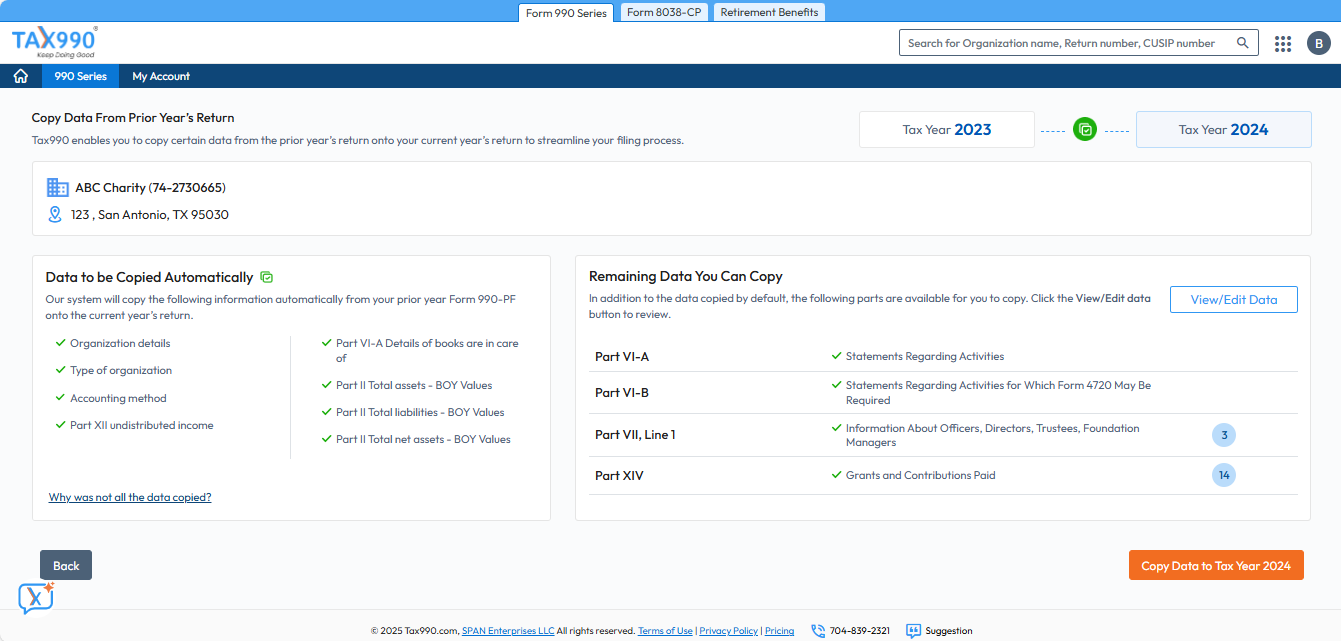Click the location pin icon by address
1341x641 pixels.
[x=55, y=214]
